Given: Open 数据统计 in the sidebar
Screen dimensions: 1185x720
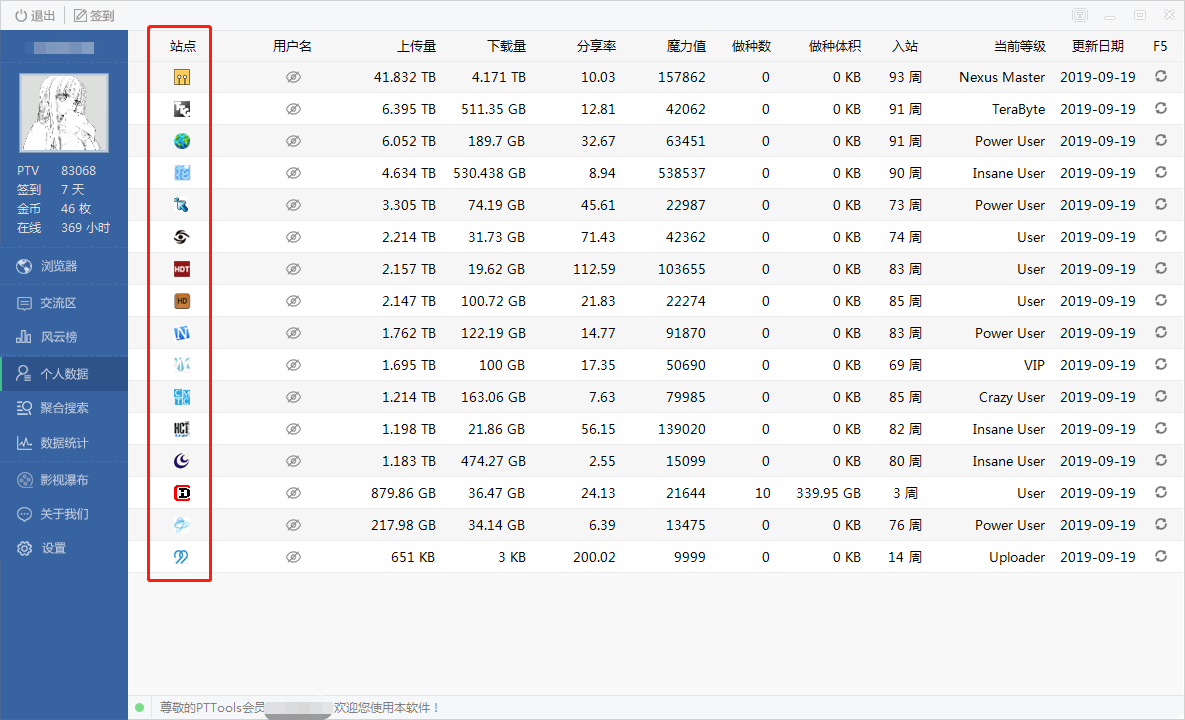Looking at the screenshot, I should 63,443.
